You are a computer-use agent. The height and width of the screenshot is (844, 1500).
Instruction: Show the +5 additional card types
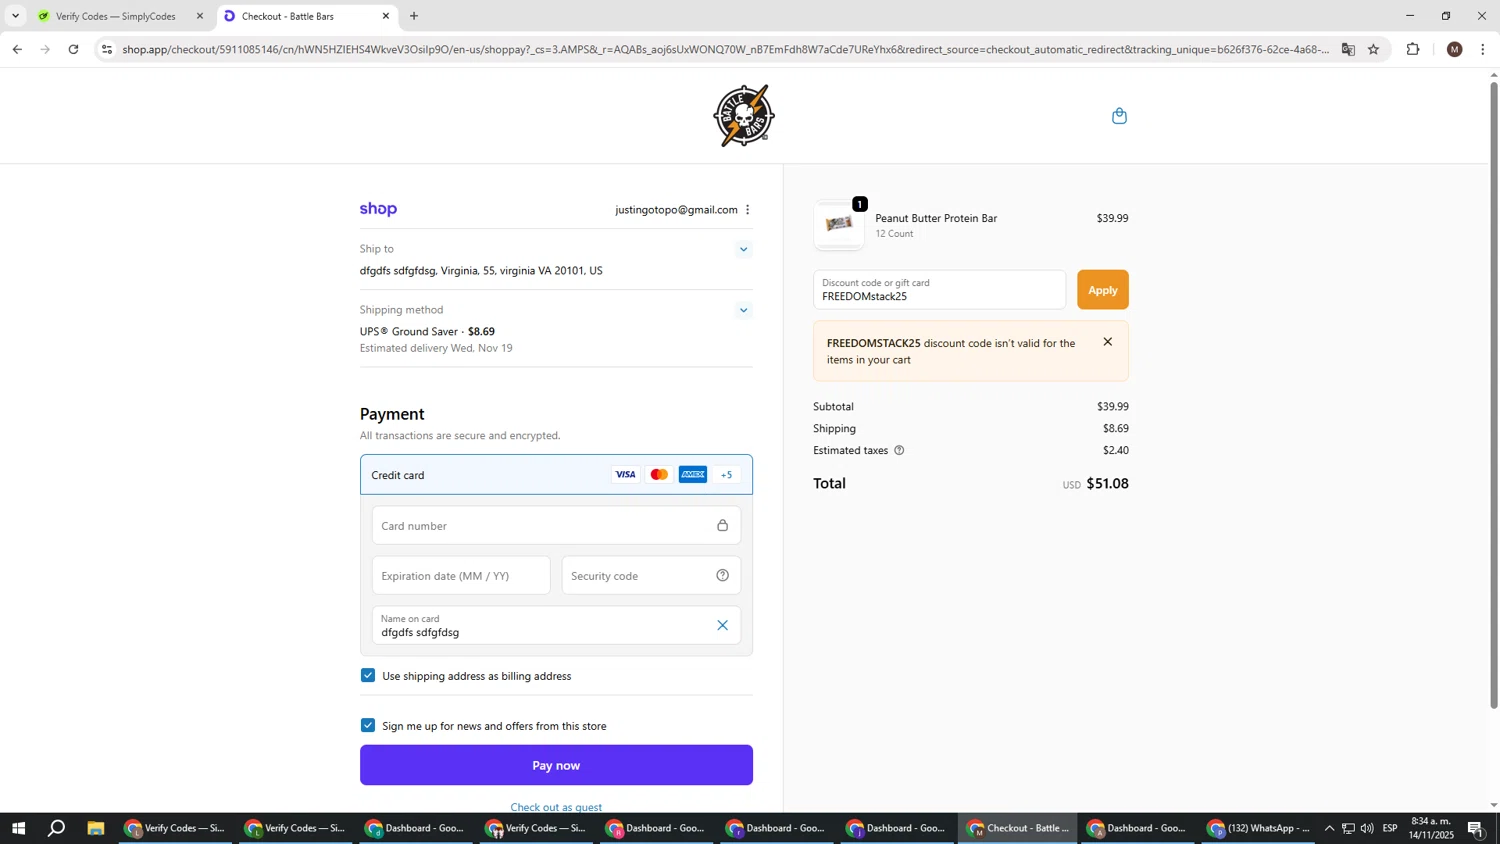(726, 475)
